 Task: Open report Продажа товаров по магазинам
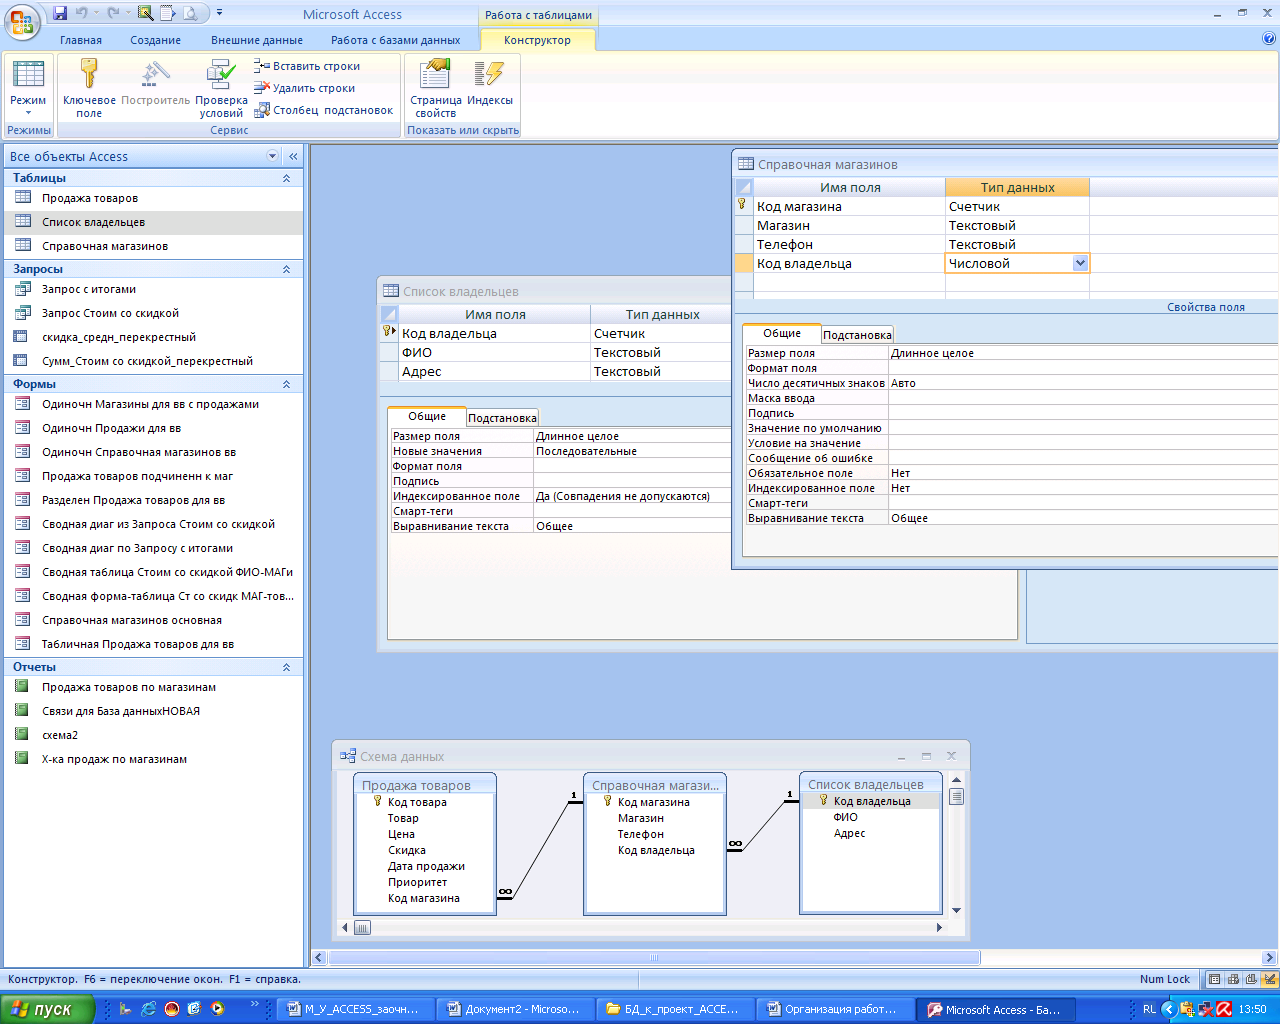pyautogui.click(x=153, y=687)
